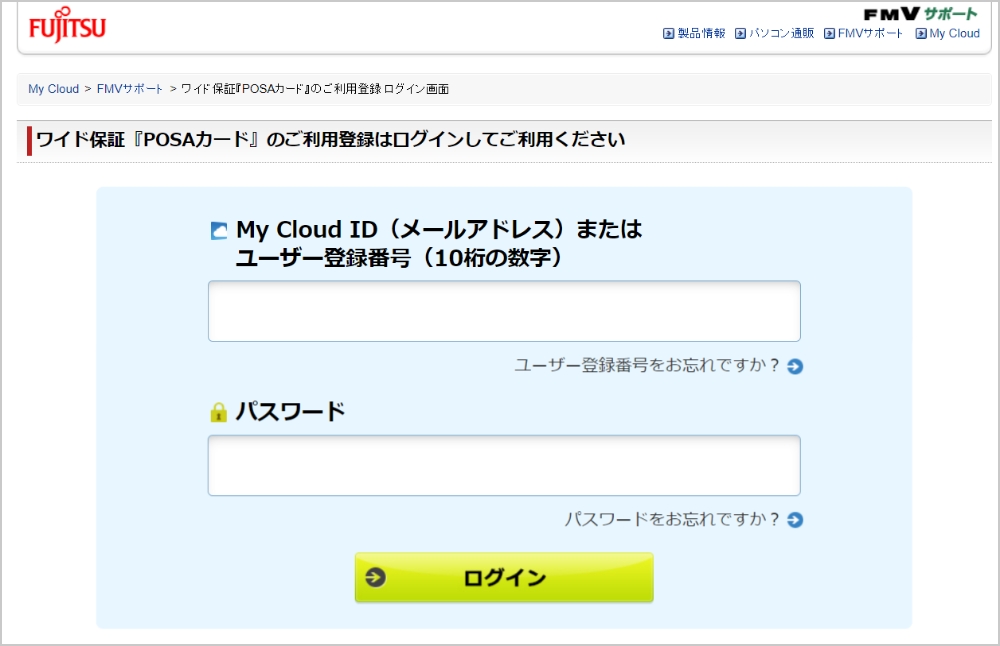
Task: Click arrow icon after ユーザー登録番号をお忘れですか
Action: coord(795,366)
